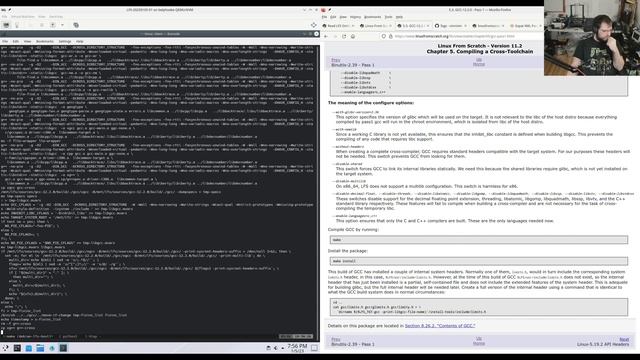Open Konsole's Bookmarks menu
The height and width of the screenshot is (360, 640).
pyautogui.click(x=45, y=41)
